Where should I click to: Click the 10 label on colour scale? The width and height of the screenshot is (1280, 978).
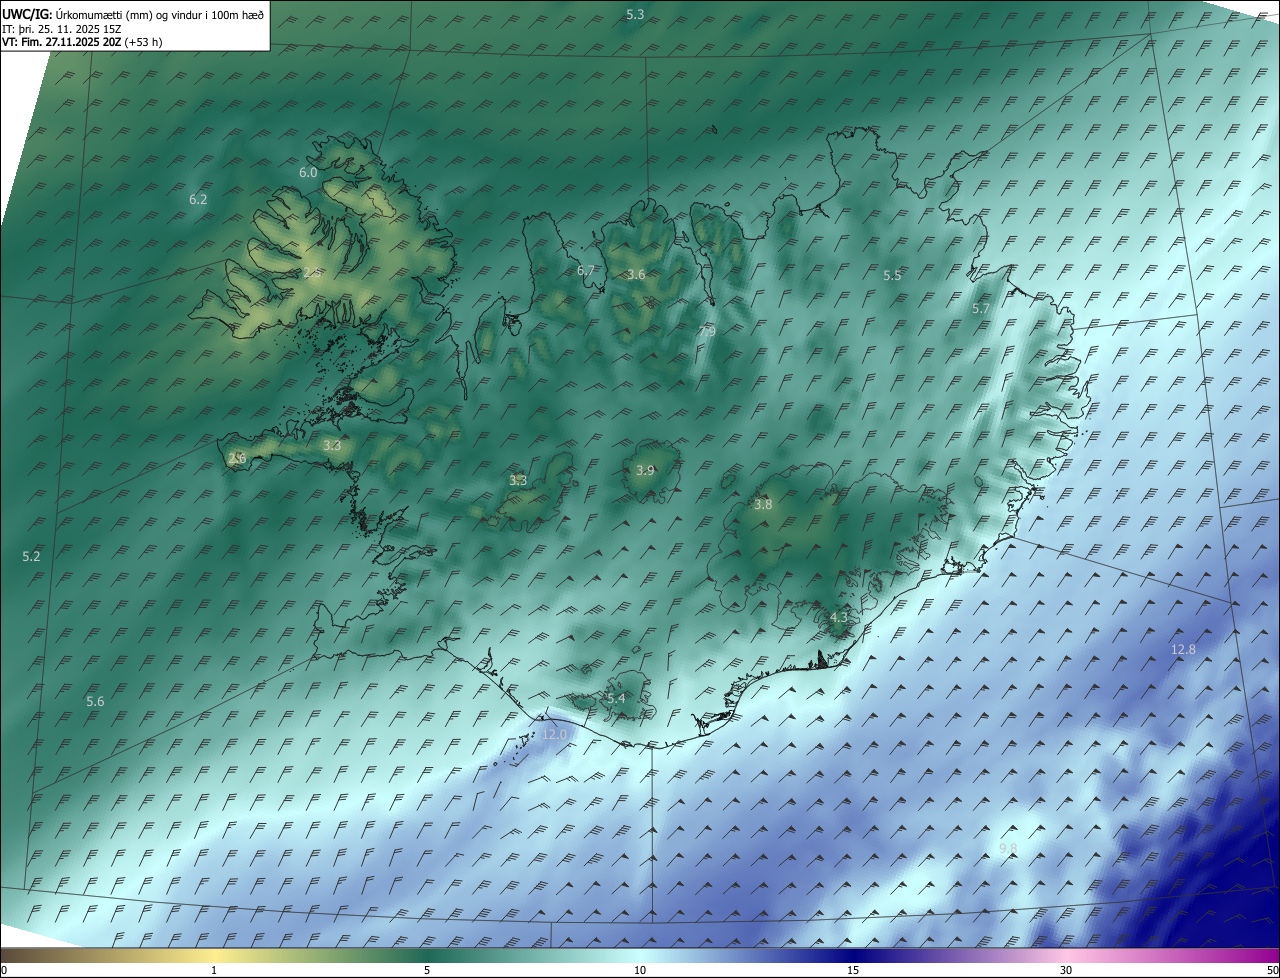point(640,970)
